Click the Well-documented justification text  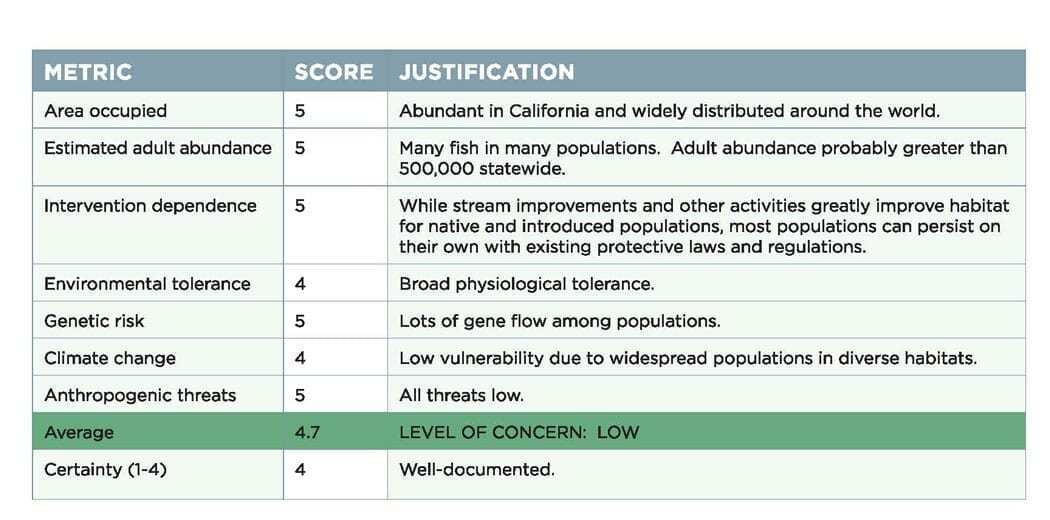pyautogui.click(x=477, y=470)
